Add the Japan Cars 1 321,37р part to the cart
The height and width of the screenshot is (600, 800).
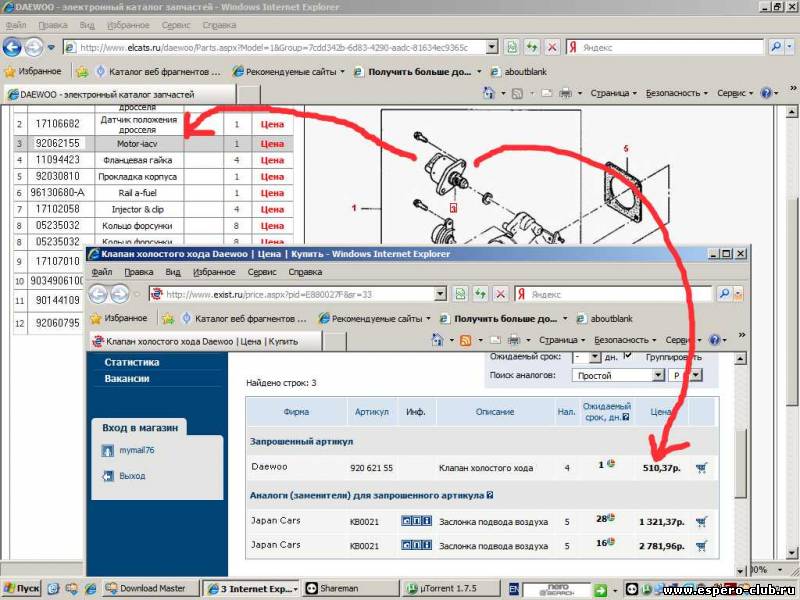(x=702, y=521)
